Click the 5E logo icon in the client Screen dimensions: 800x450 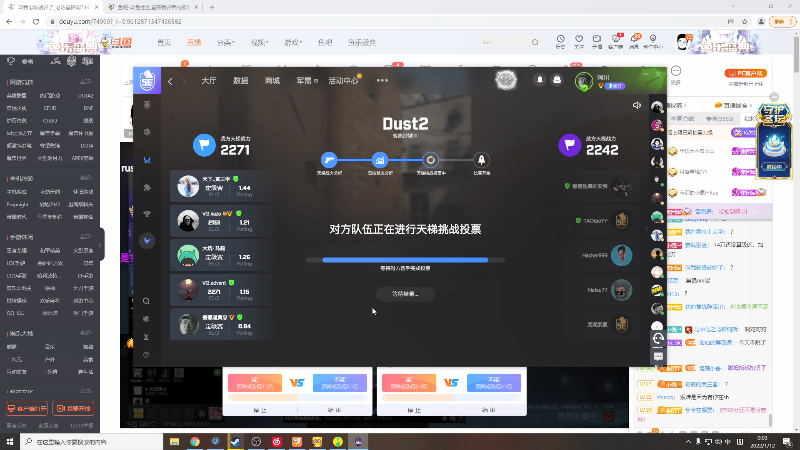click(147, 81)
